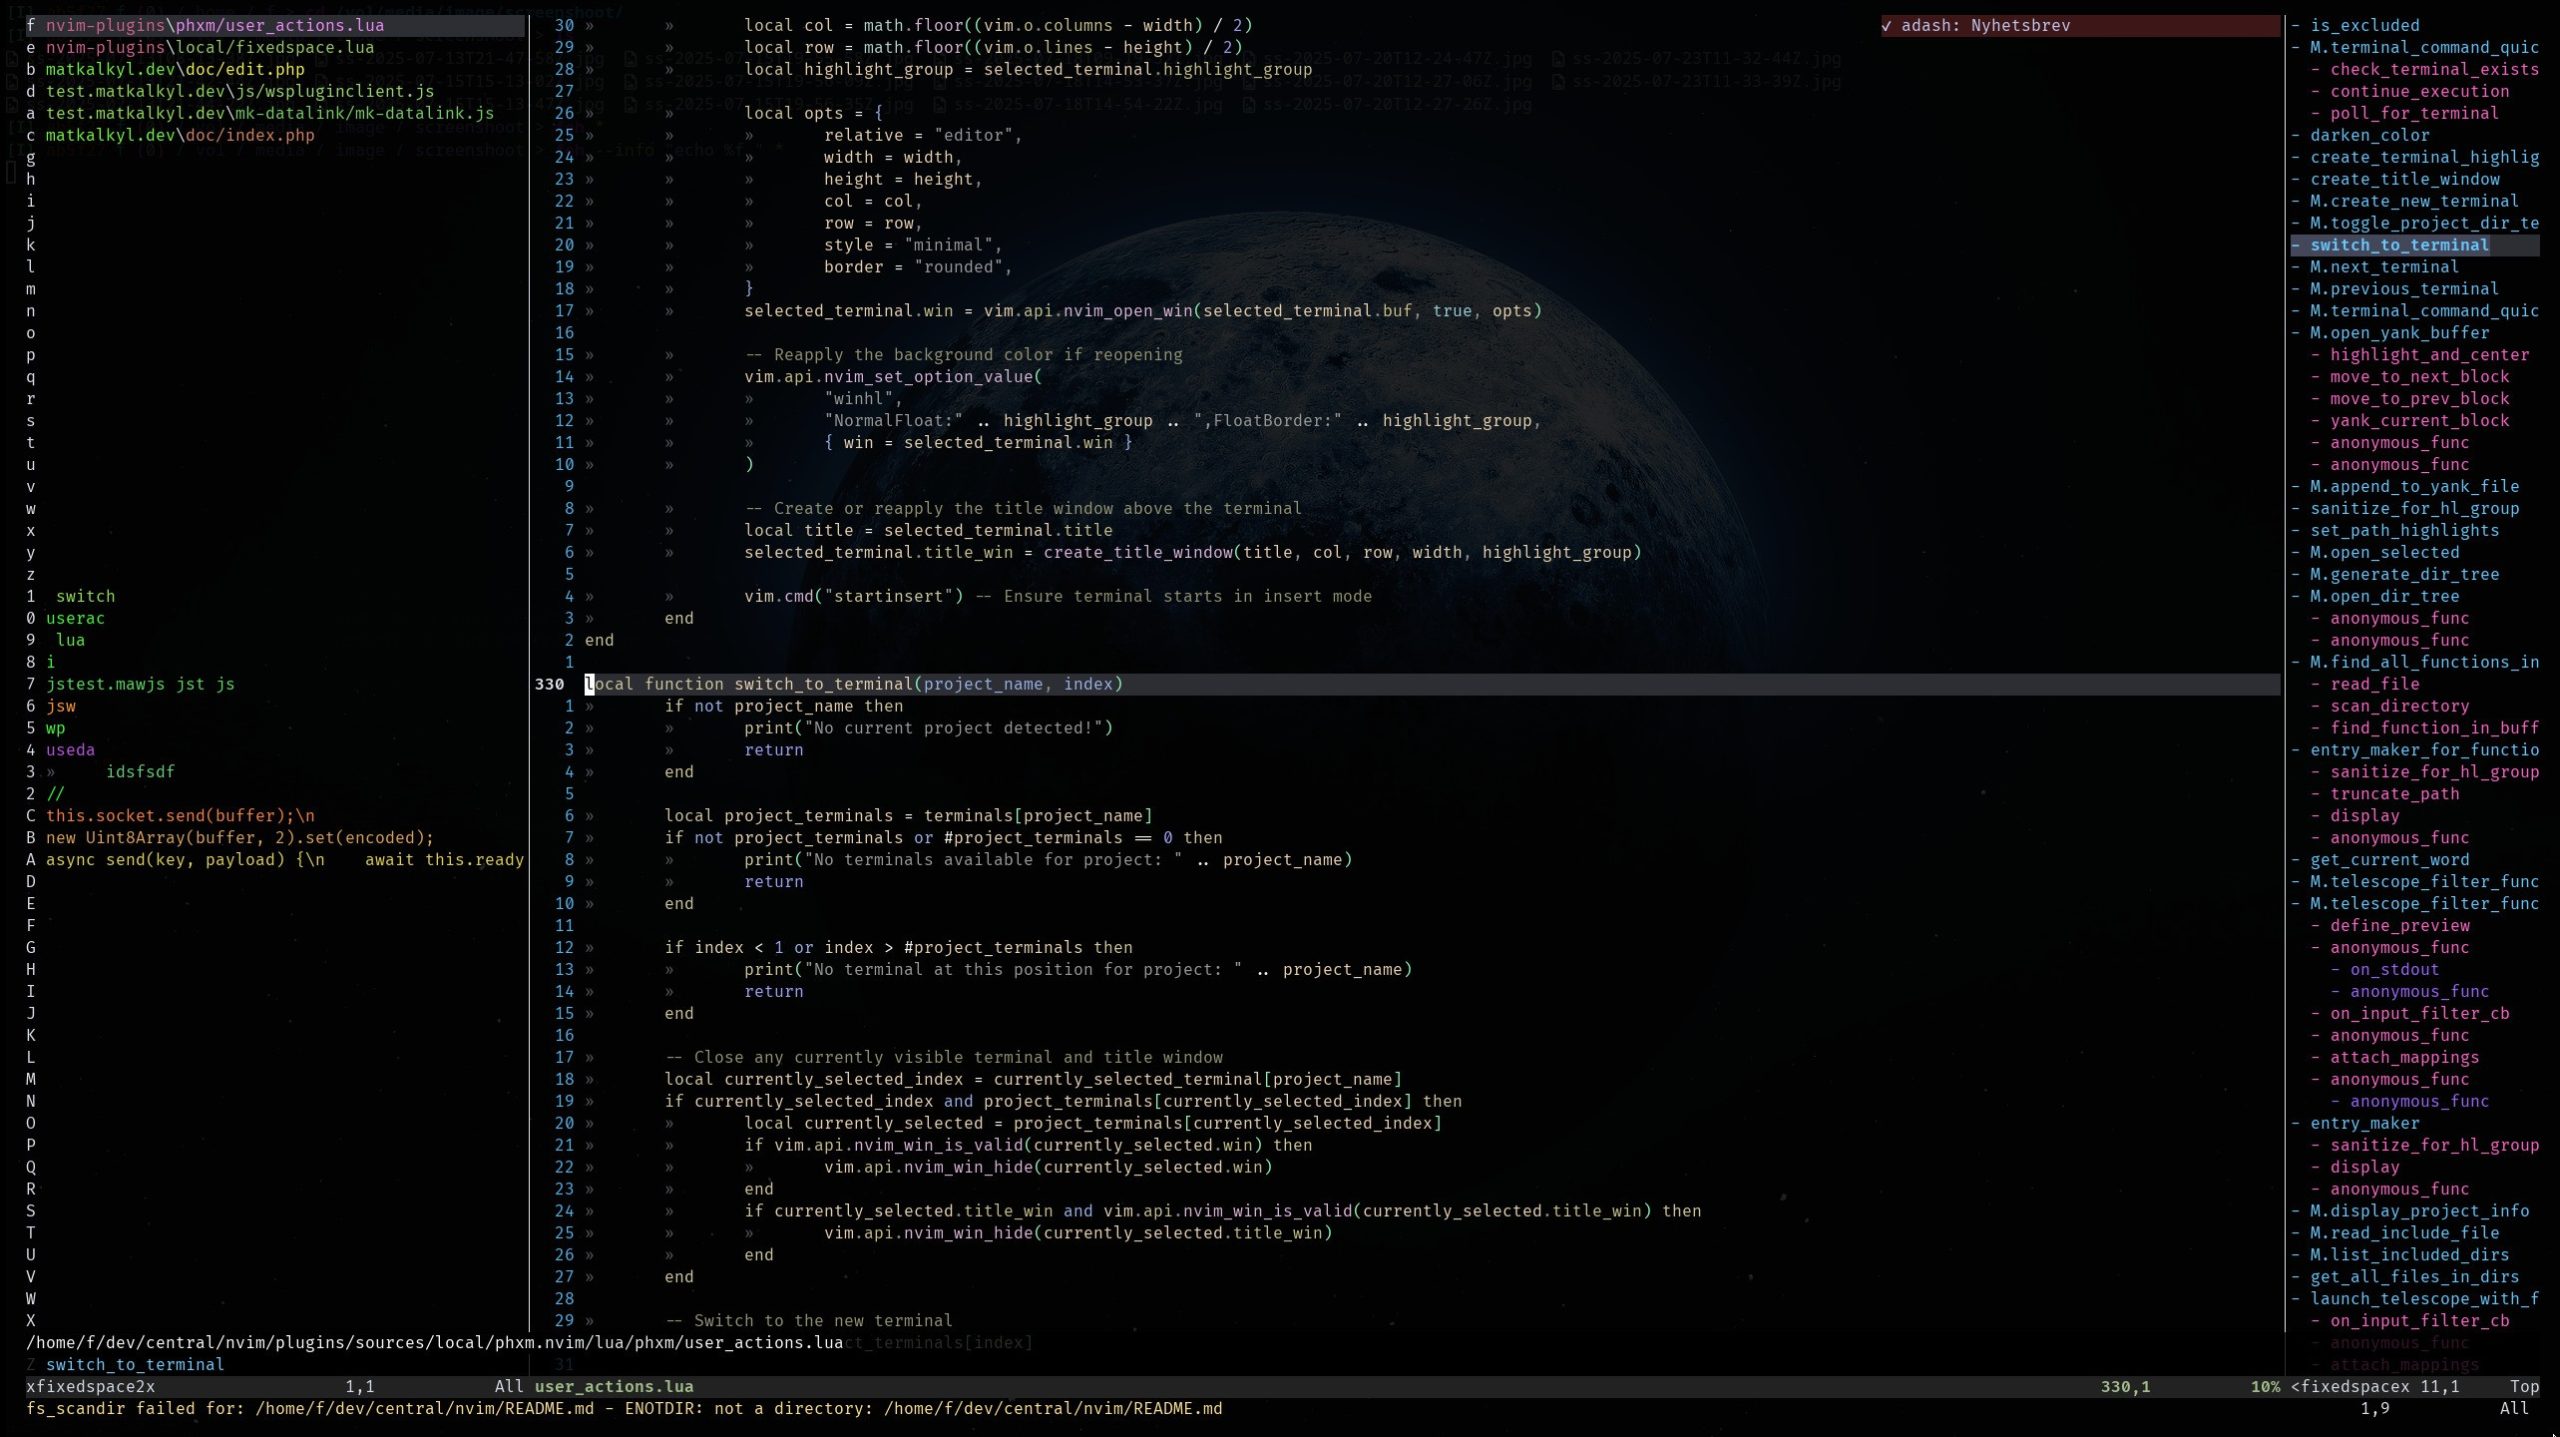
Task: Jump to move_to_next_block function
Action: (2419, 377)
